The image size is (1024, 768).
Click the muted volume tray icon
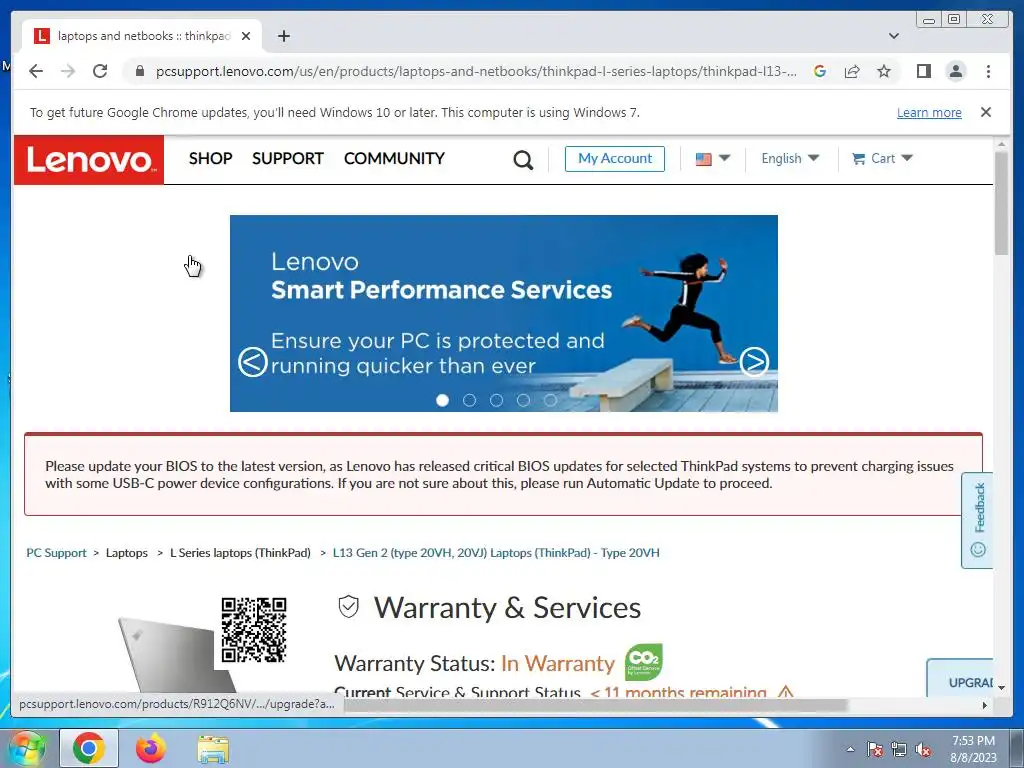coord(923,749)
